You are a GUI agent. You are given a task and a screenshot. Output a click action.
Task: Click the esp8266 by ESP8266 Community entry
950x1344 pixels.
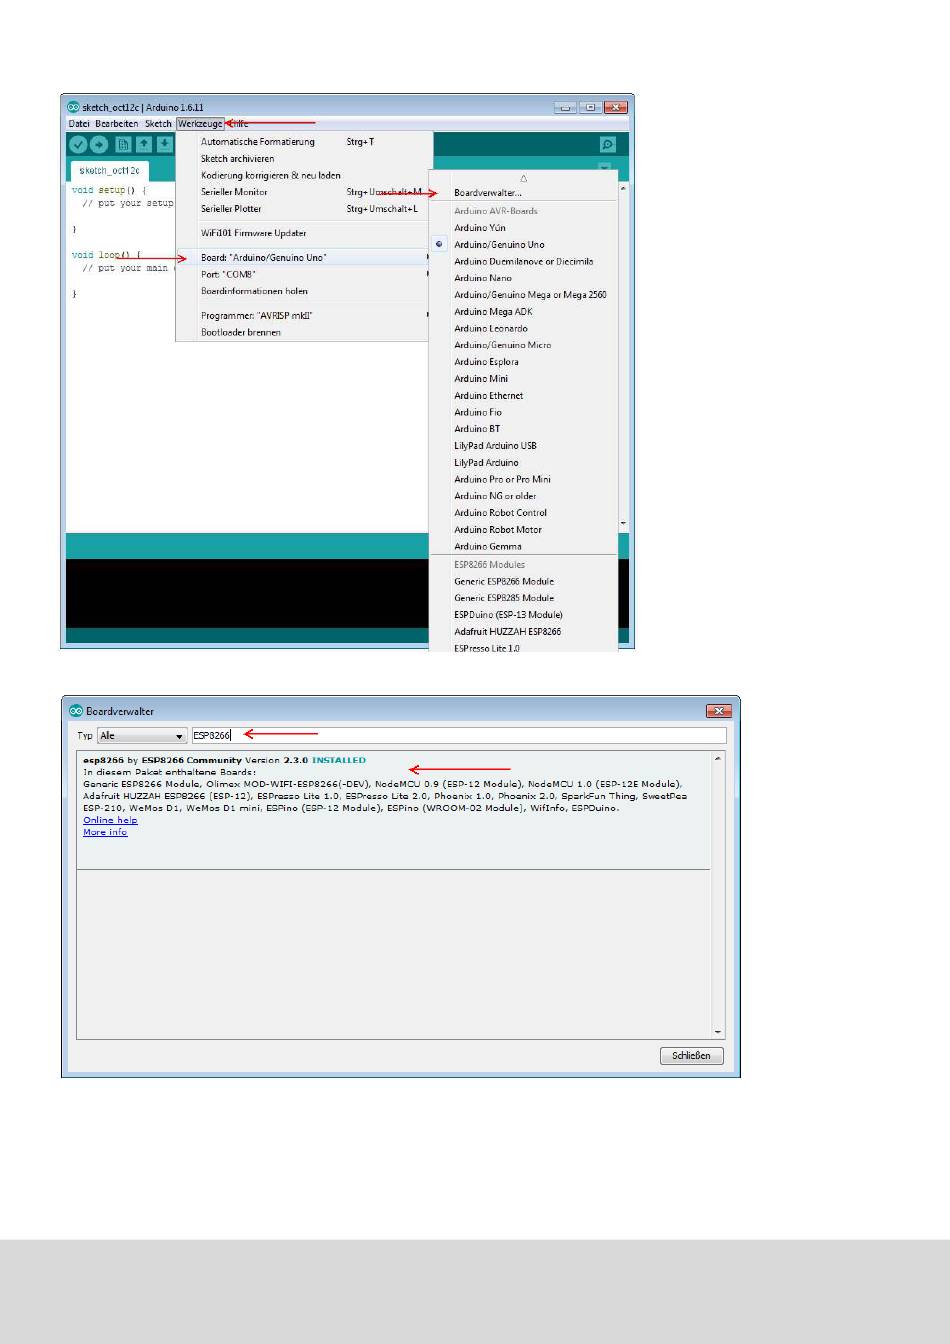pyautogui.click(x=394, y=811)
